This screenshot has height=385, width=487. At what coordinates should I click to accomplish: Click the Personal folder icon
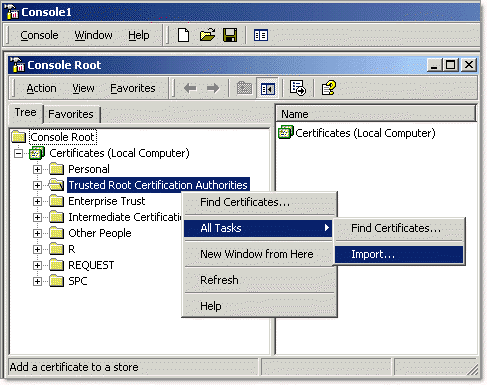(57, 169)
